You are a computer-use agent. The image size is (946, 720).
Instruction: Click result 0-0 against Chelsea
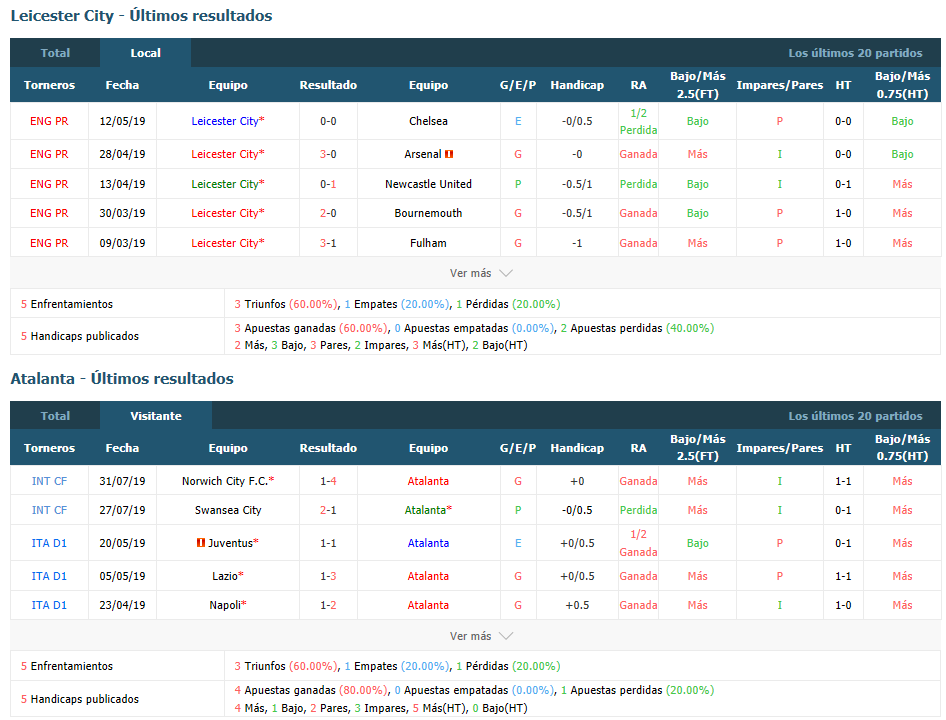328,121
